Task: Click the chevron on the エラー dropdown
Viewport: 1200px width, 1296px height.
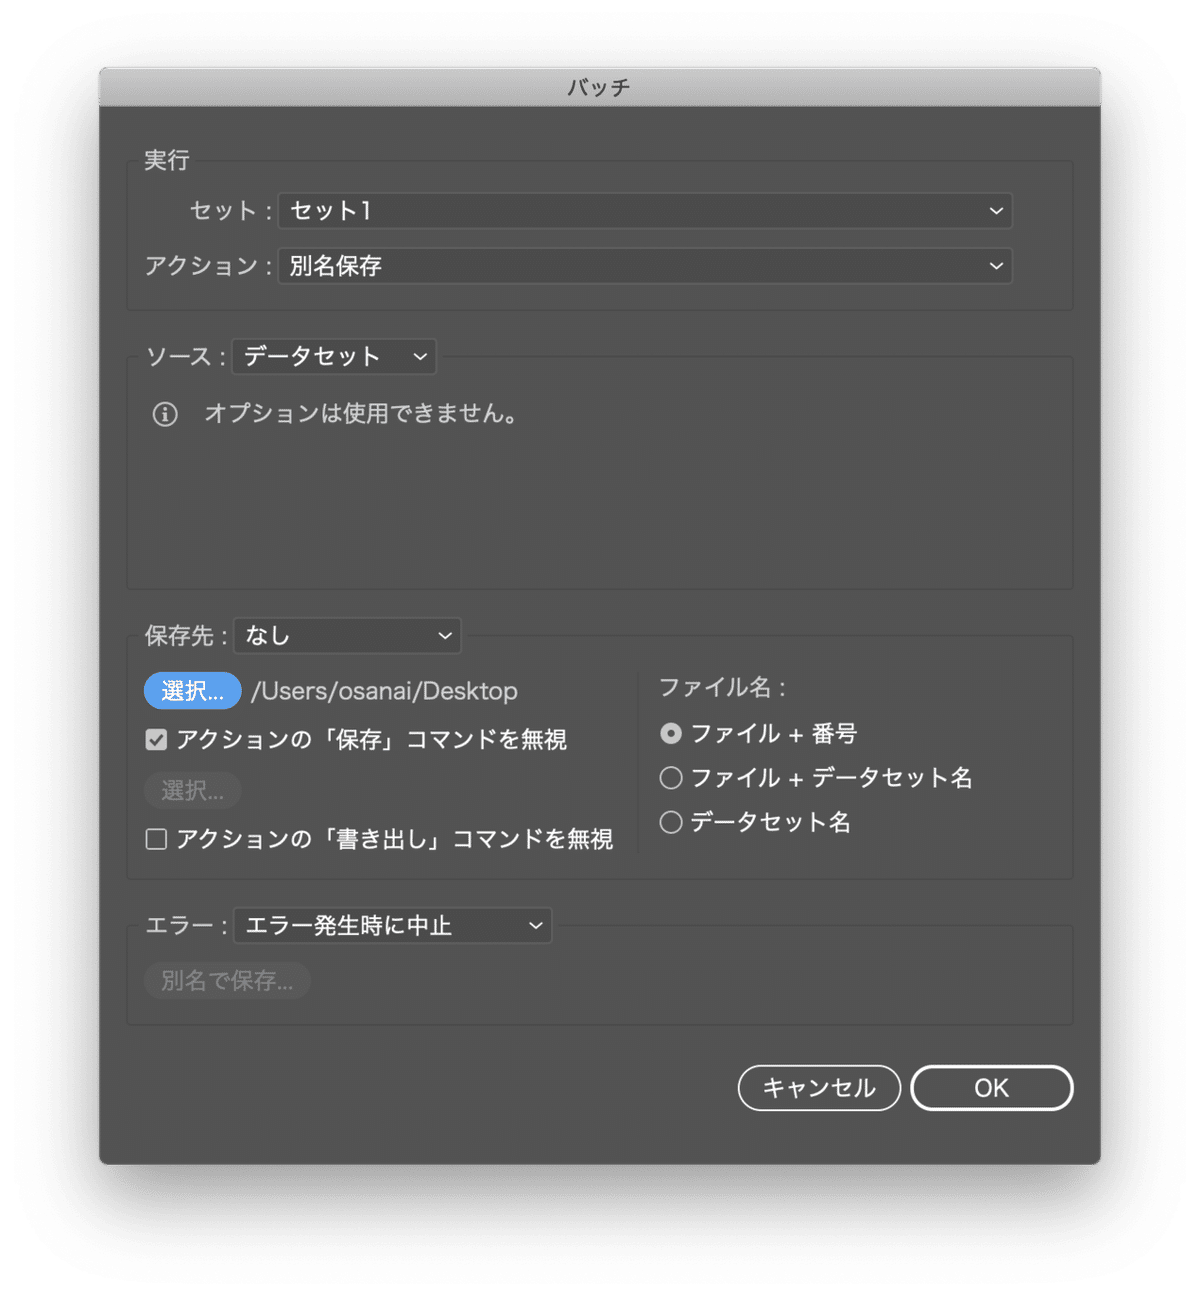Action: (x=533, y=925)
